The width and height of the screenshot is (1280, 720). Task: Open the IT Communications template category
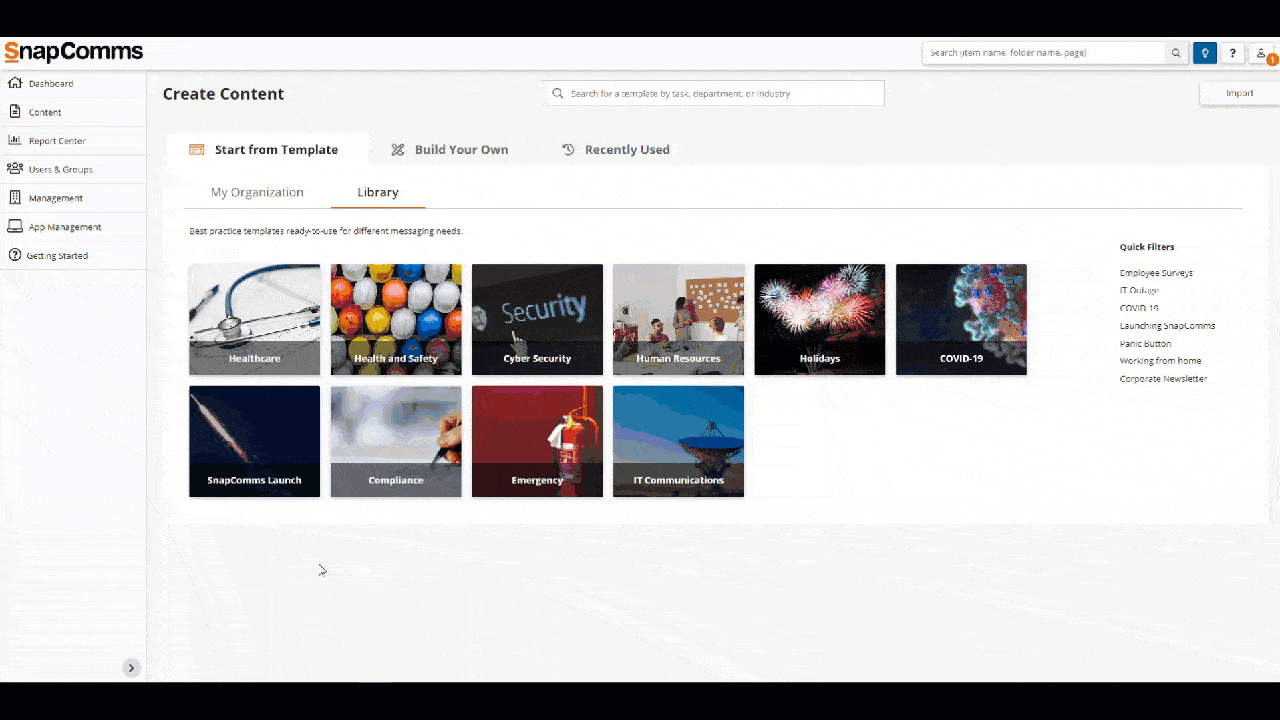678,441
